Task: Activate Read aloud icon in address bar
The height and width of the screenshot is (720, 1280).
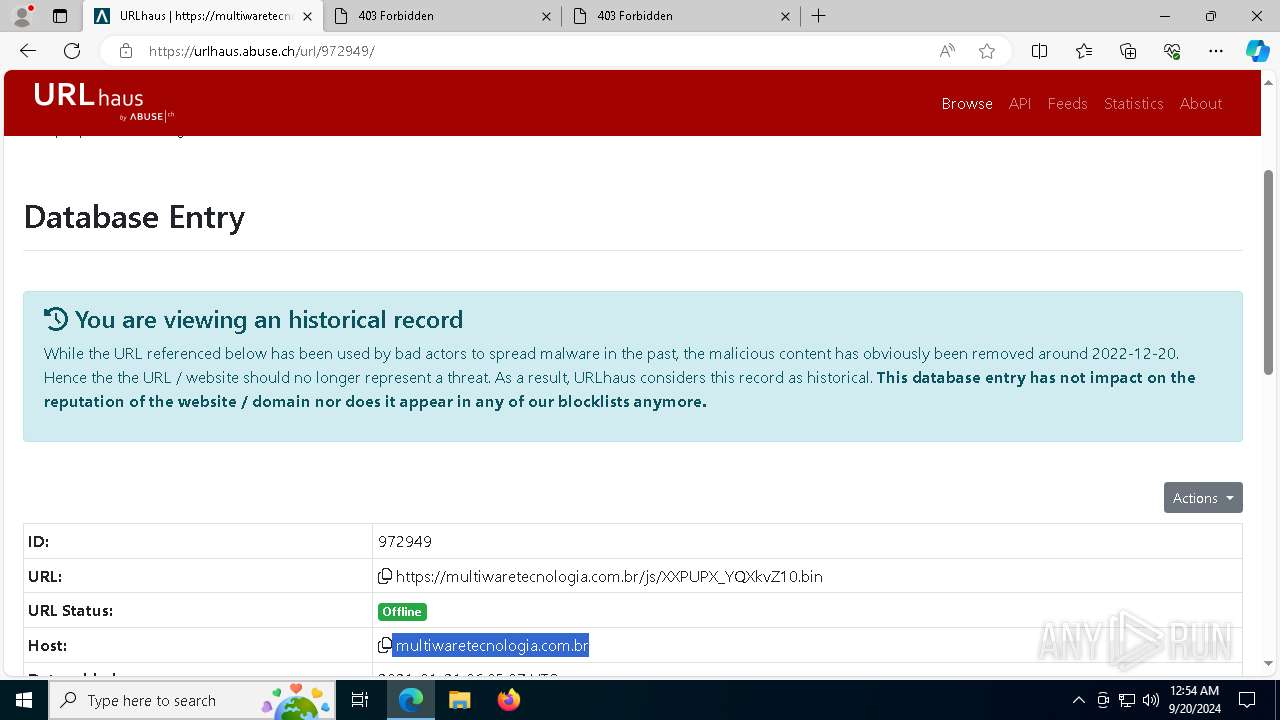Action: 947,51
